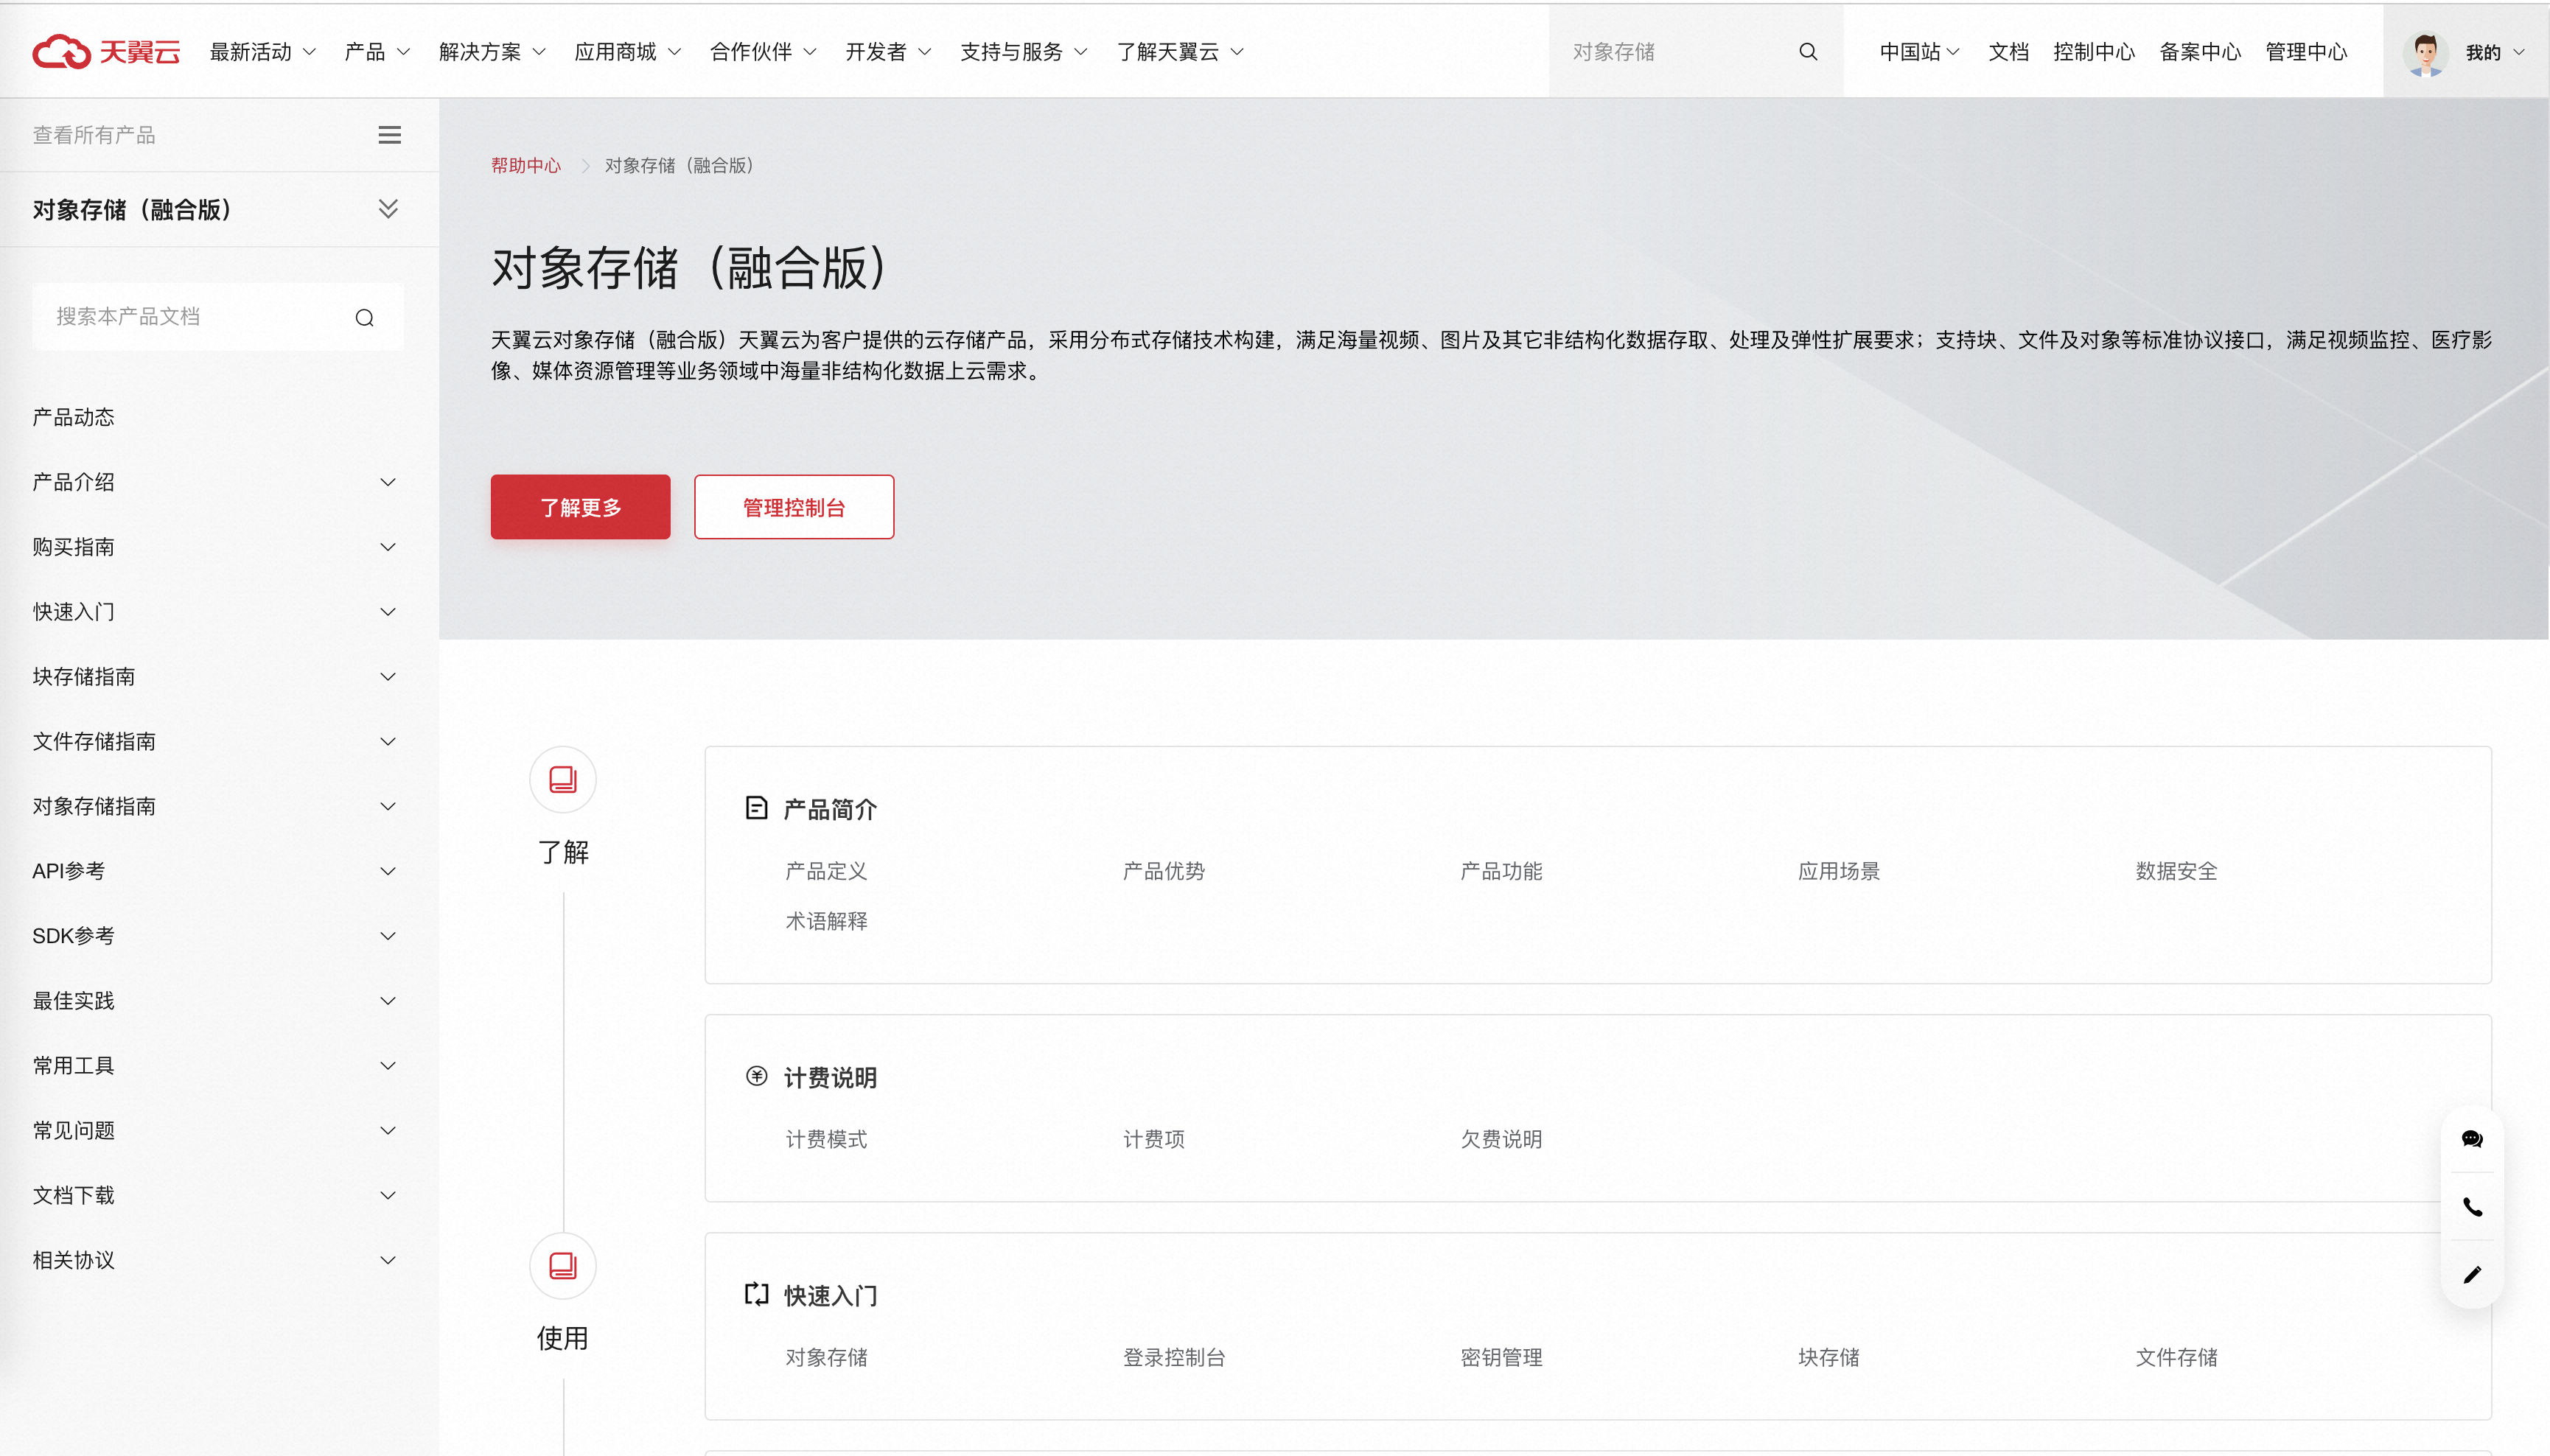
Task: Open the 产品定义 documentation link
Action: pos(825,871)
